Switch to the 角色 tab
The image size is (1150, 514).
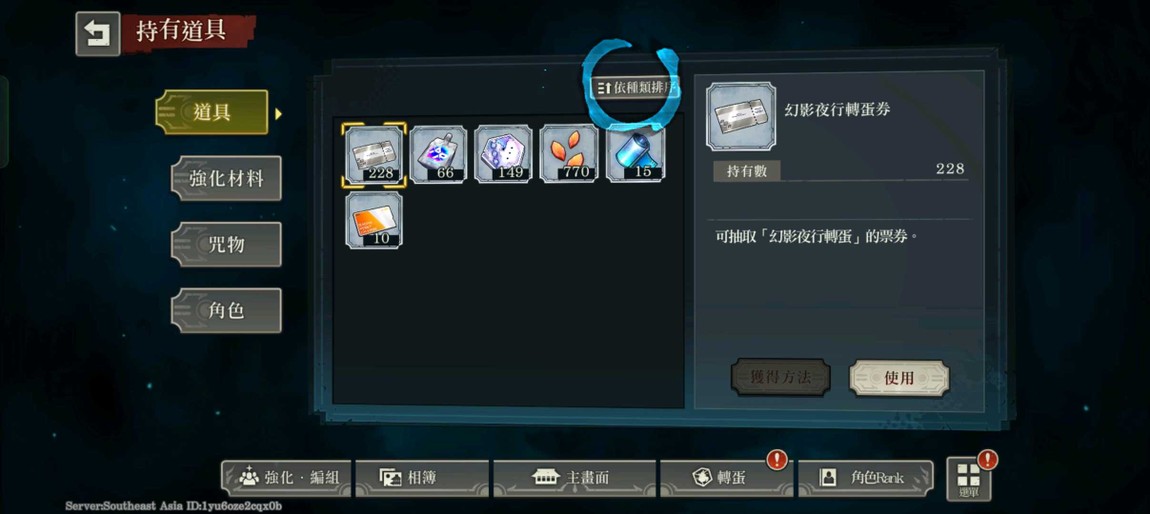pos(226,310)
